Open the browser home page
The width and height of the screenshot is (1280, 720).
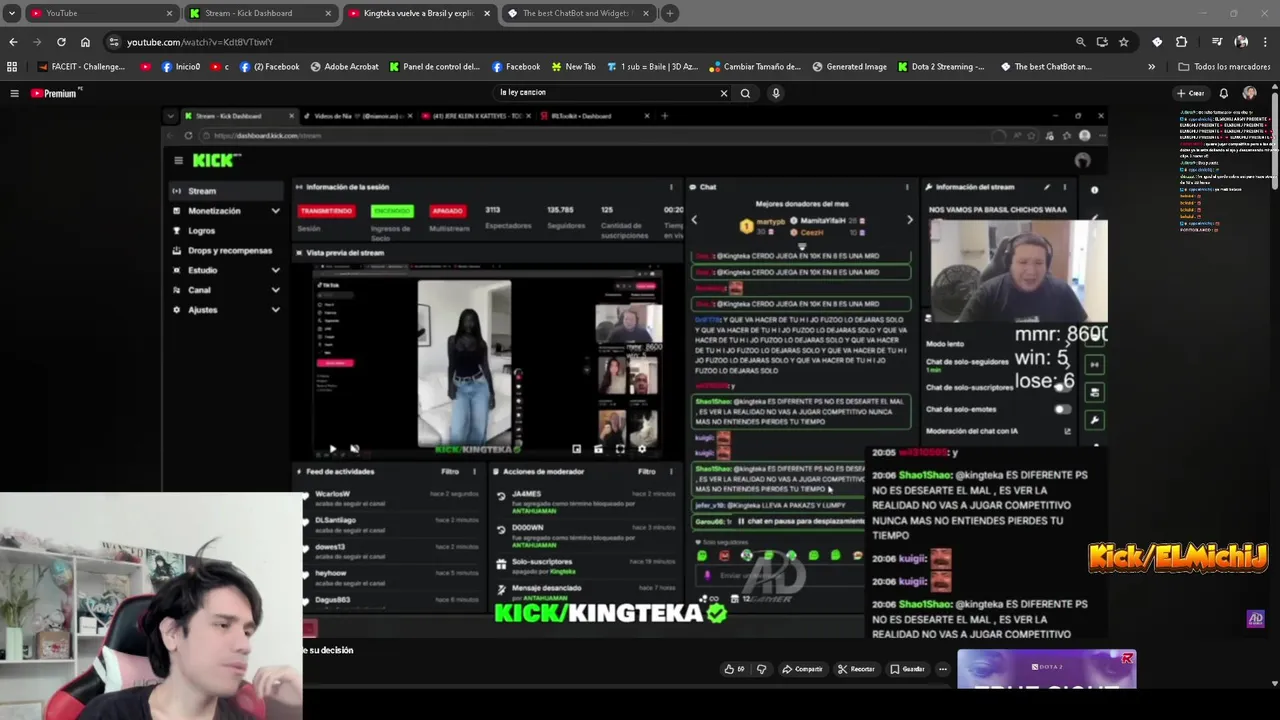[85, 42]
